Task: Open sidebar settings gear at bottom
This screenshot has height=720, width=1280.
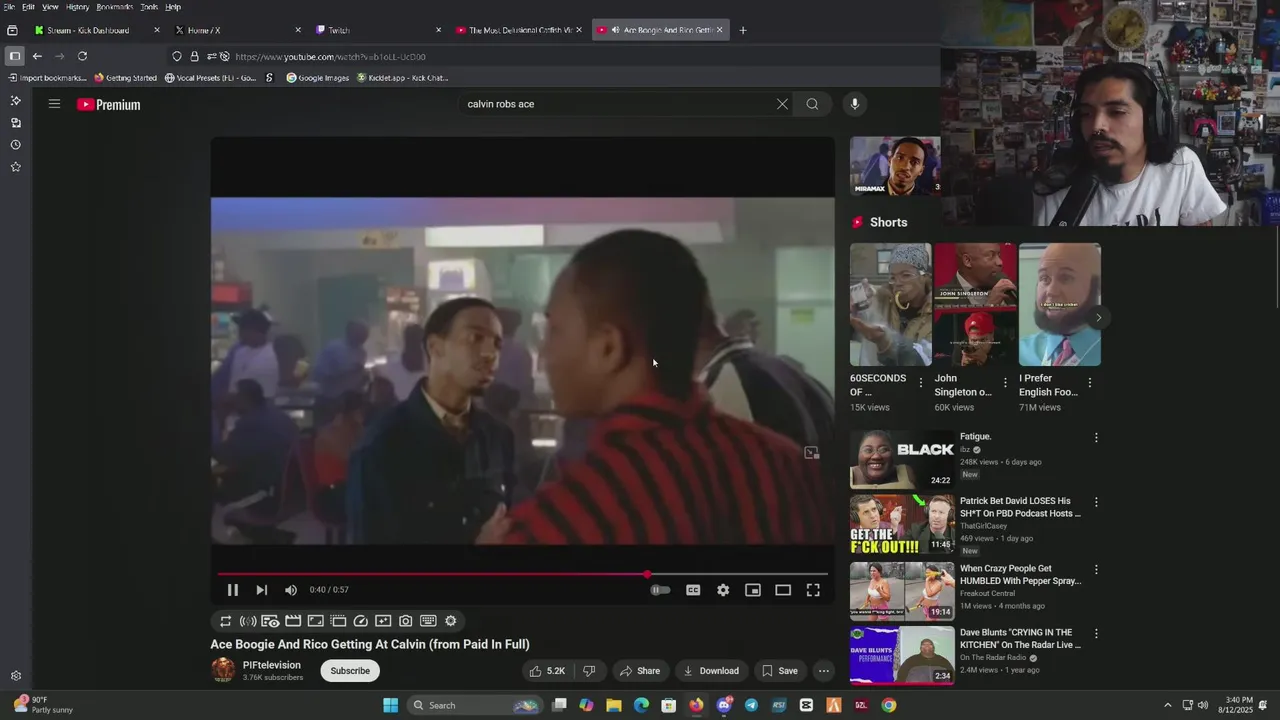Action: [15, 676]
